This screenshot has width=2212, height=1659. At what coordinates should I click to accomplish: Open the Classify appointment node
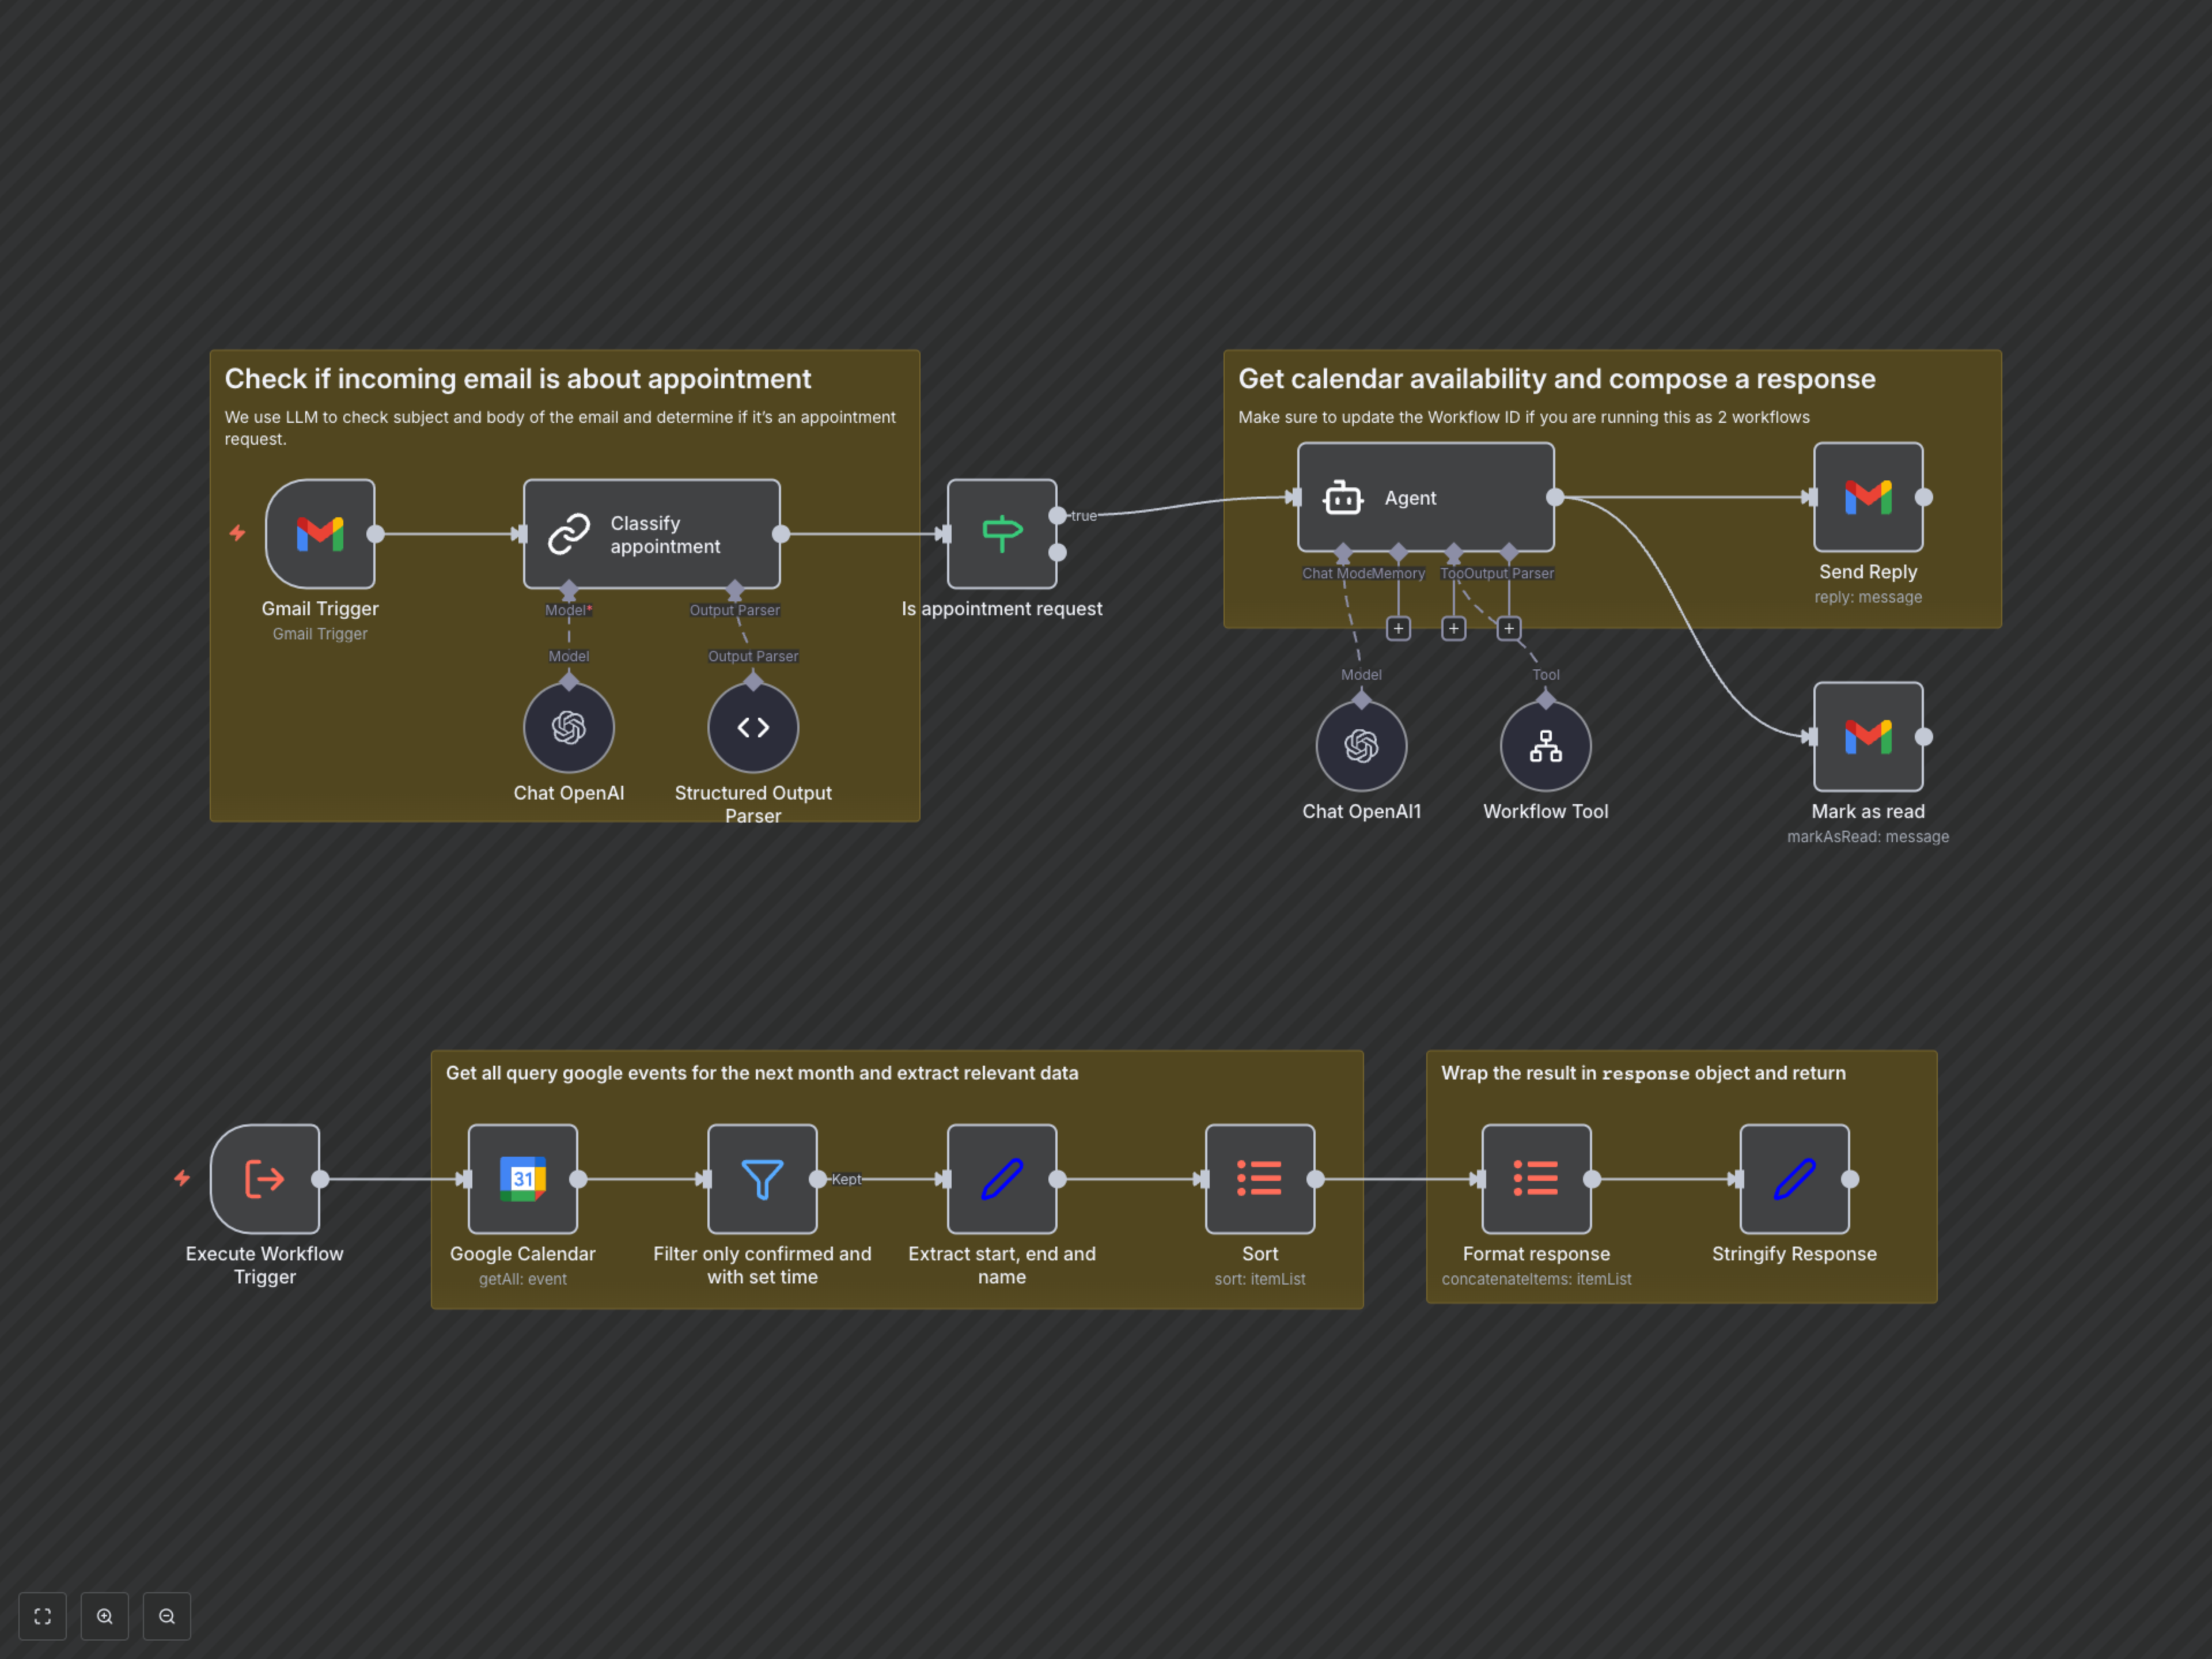click(x=651, y=533)
